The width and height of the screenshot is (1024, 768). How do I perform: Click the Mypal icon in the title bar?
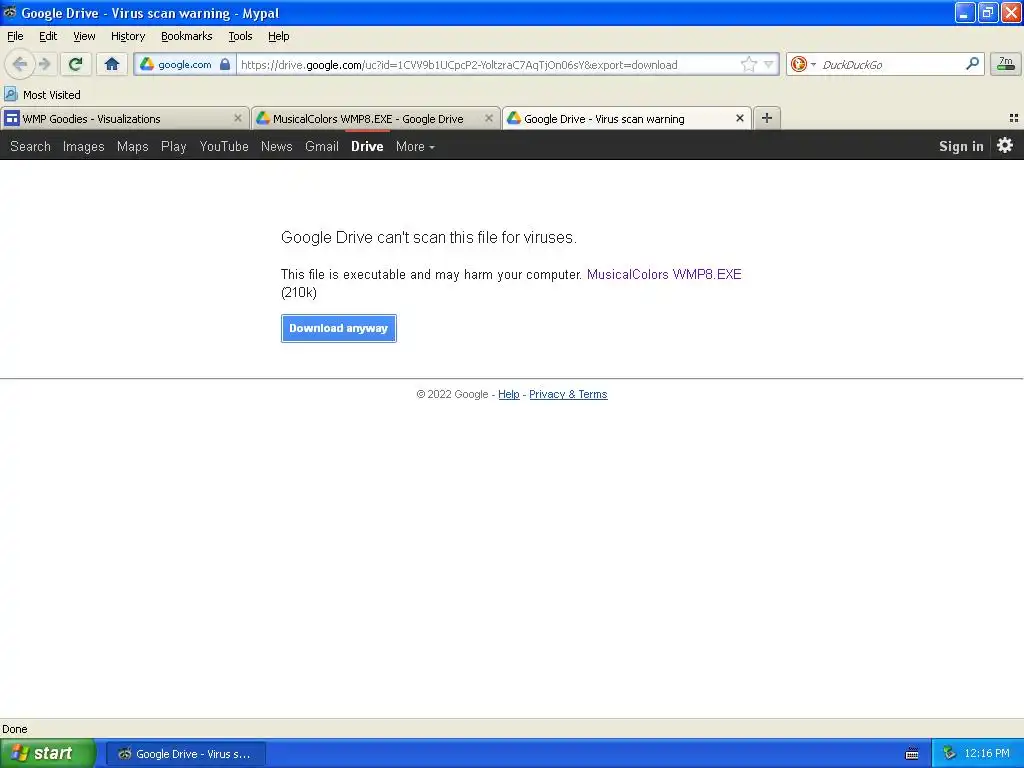pyautogui.click(x=9, y=12)
